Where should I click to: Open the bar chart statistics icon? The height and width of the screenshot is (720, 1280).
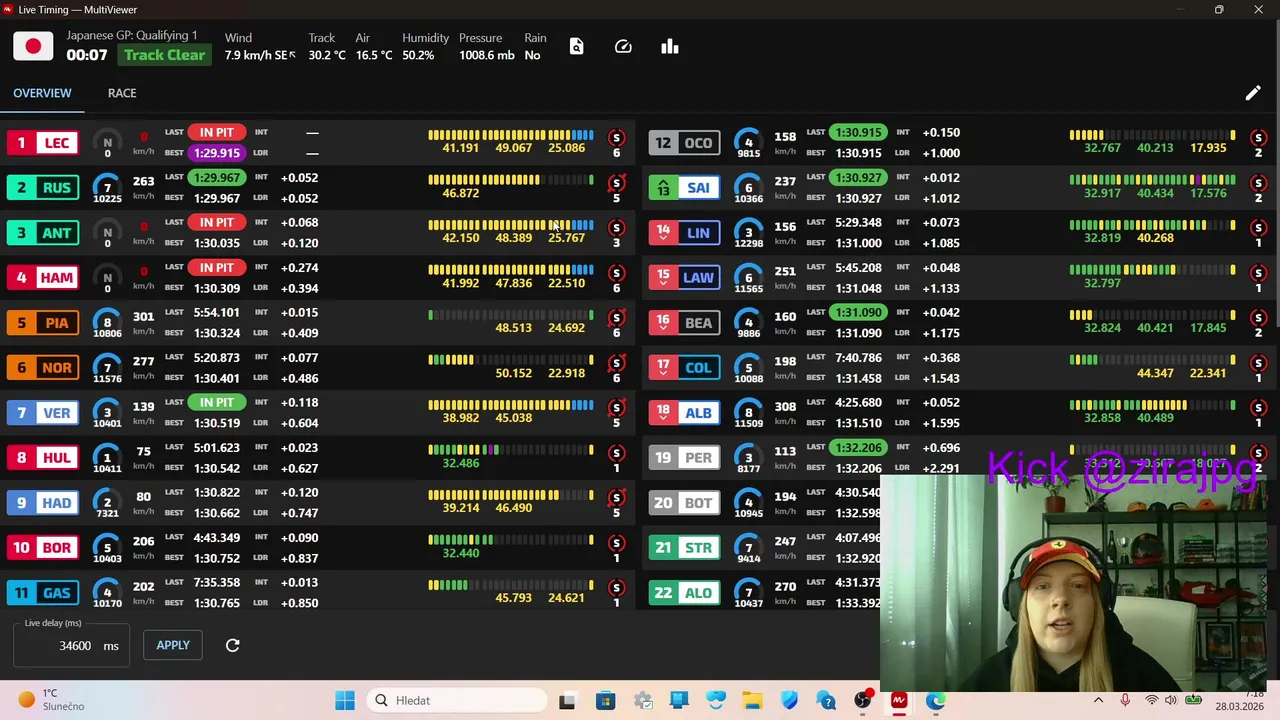[x=670, y=47]
